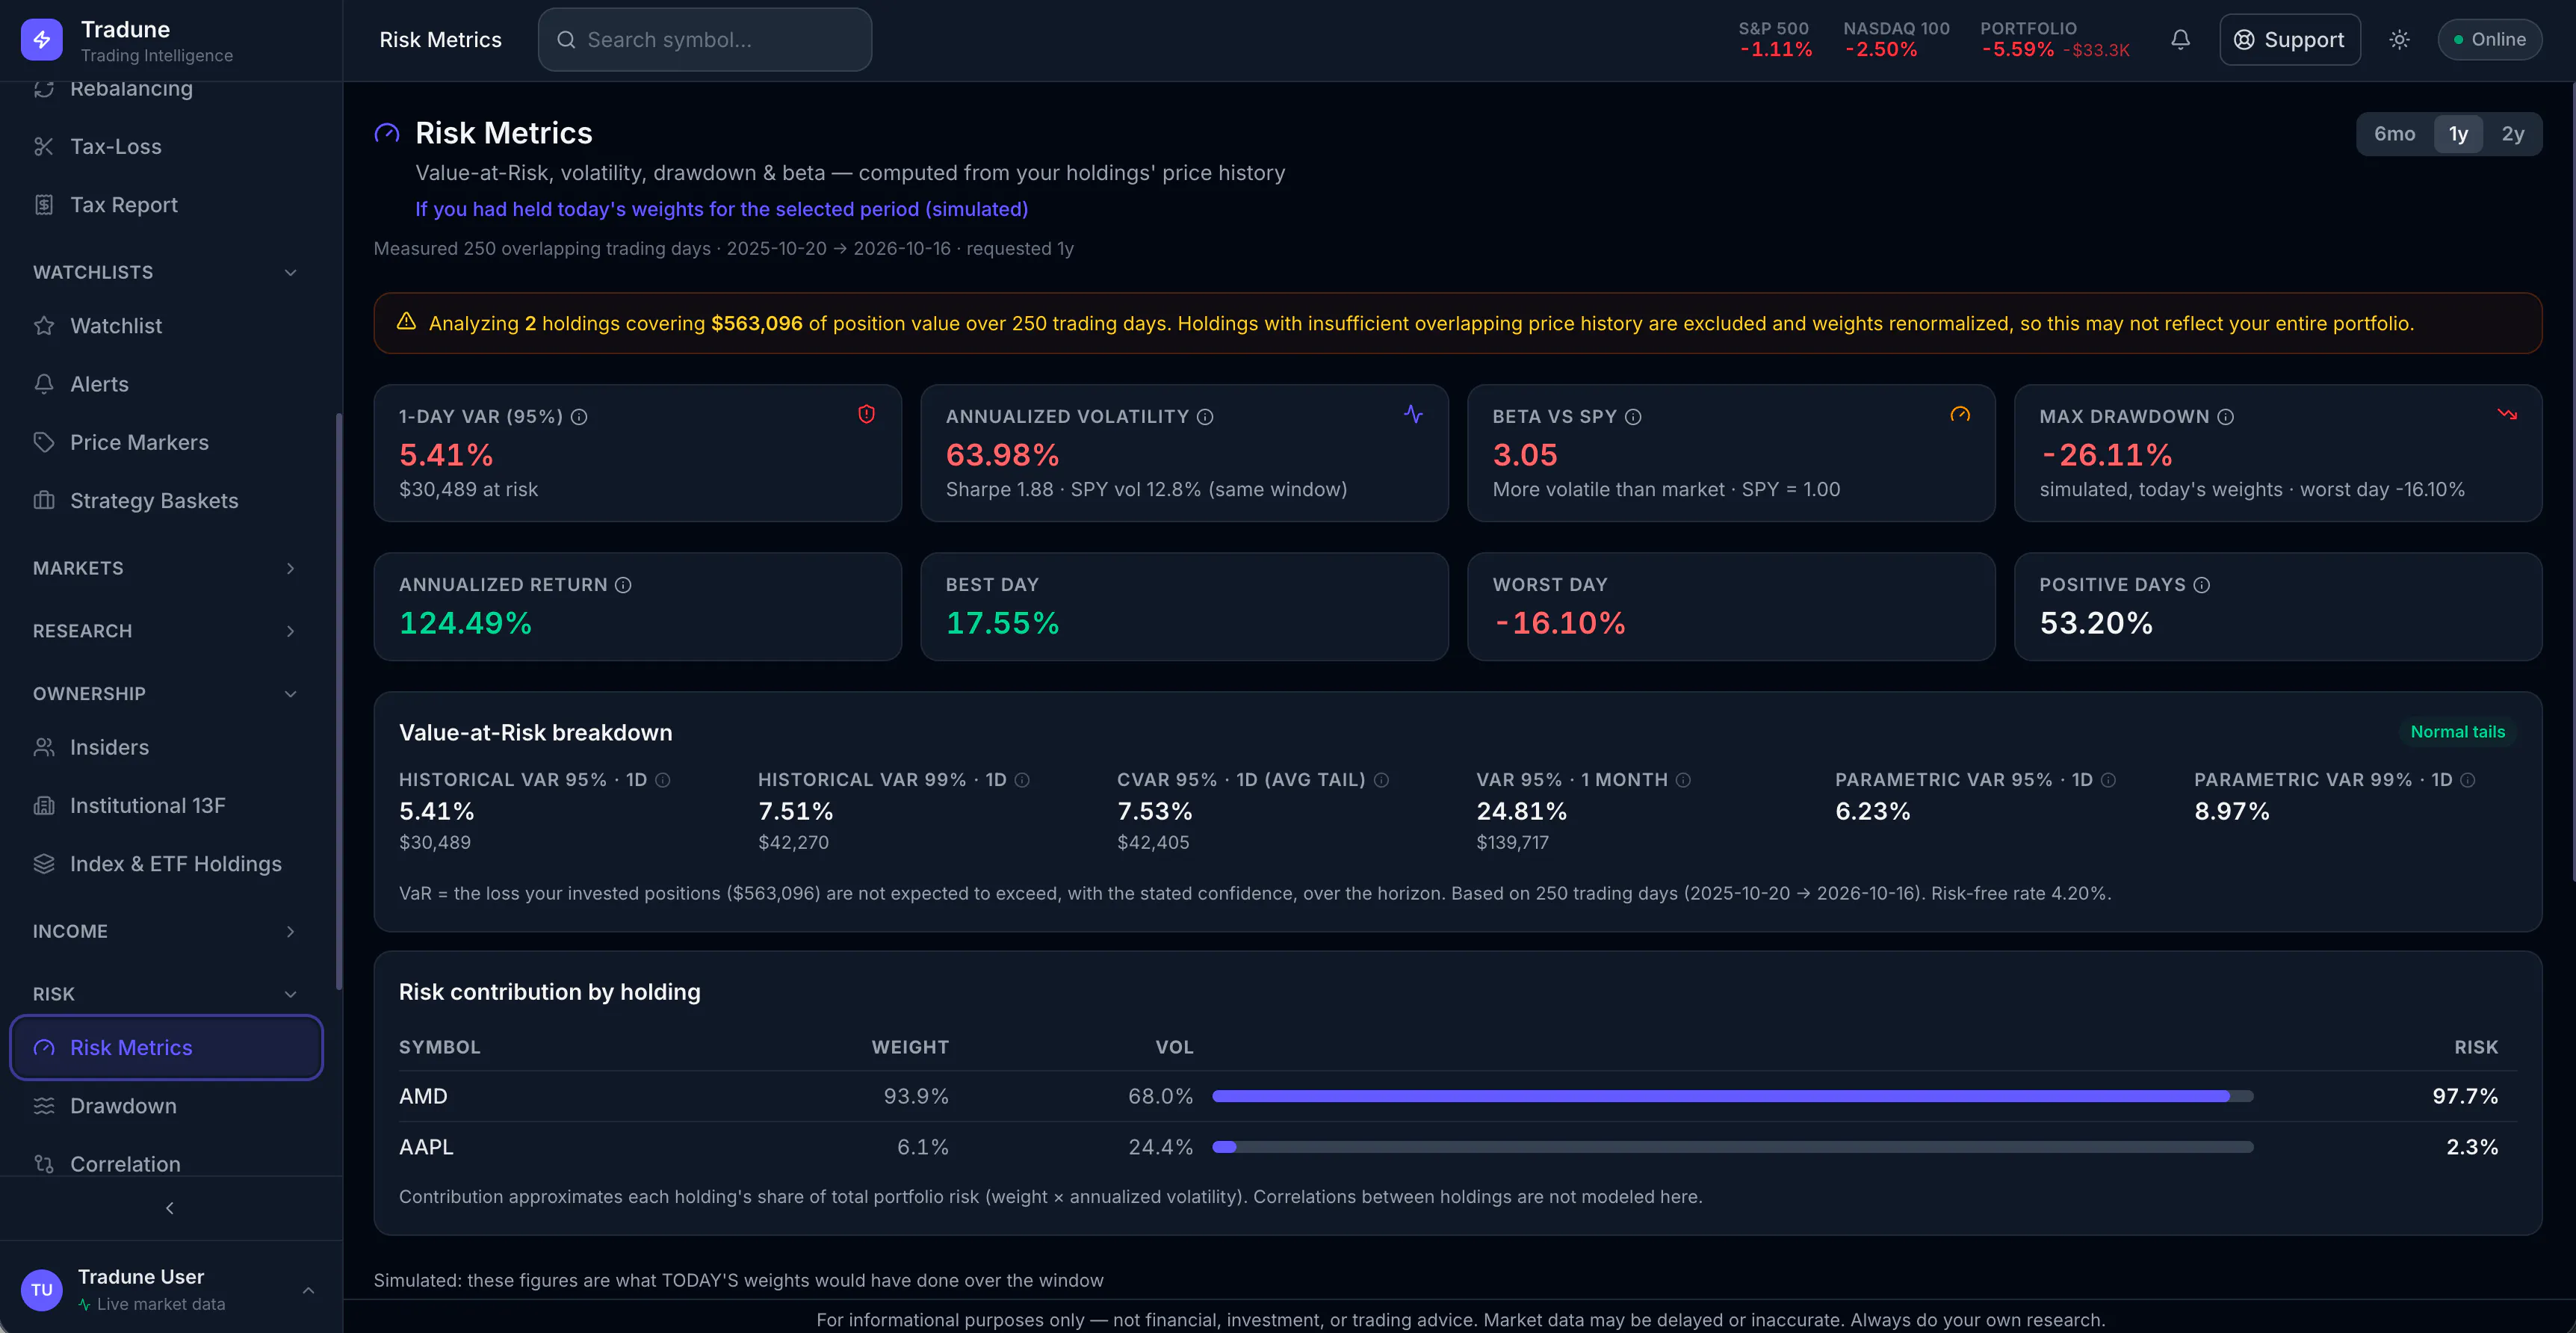Click info icon beside Annualized Return
The height and width of the screenshot is (1333, 2576).
pyautogui.click(x=623, y=585)
